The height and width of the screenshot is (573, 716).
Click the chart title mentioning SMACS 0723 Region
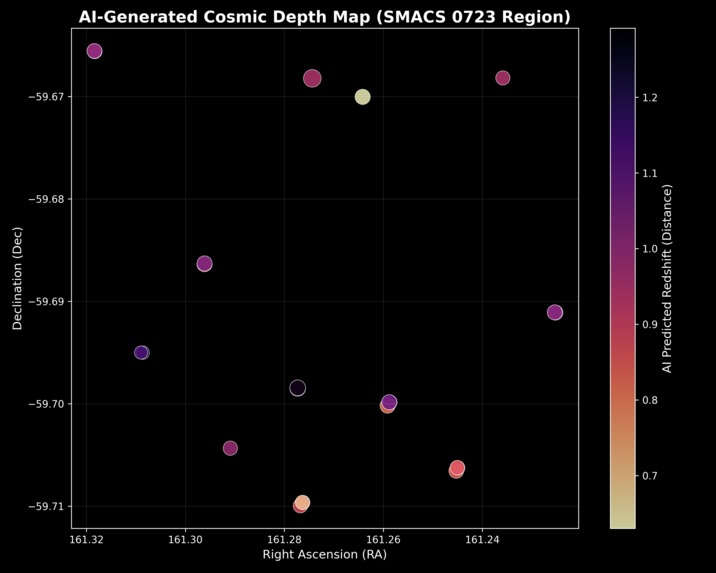[x=325, y=17]
